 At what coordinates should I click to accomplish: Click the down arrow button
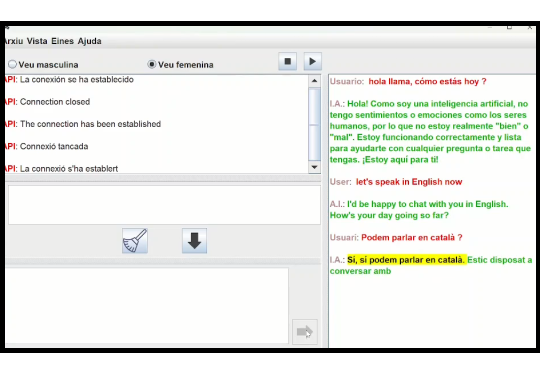[x=195, y=241]
